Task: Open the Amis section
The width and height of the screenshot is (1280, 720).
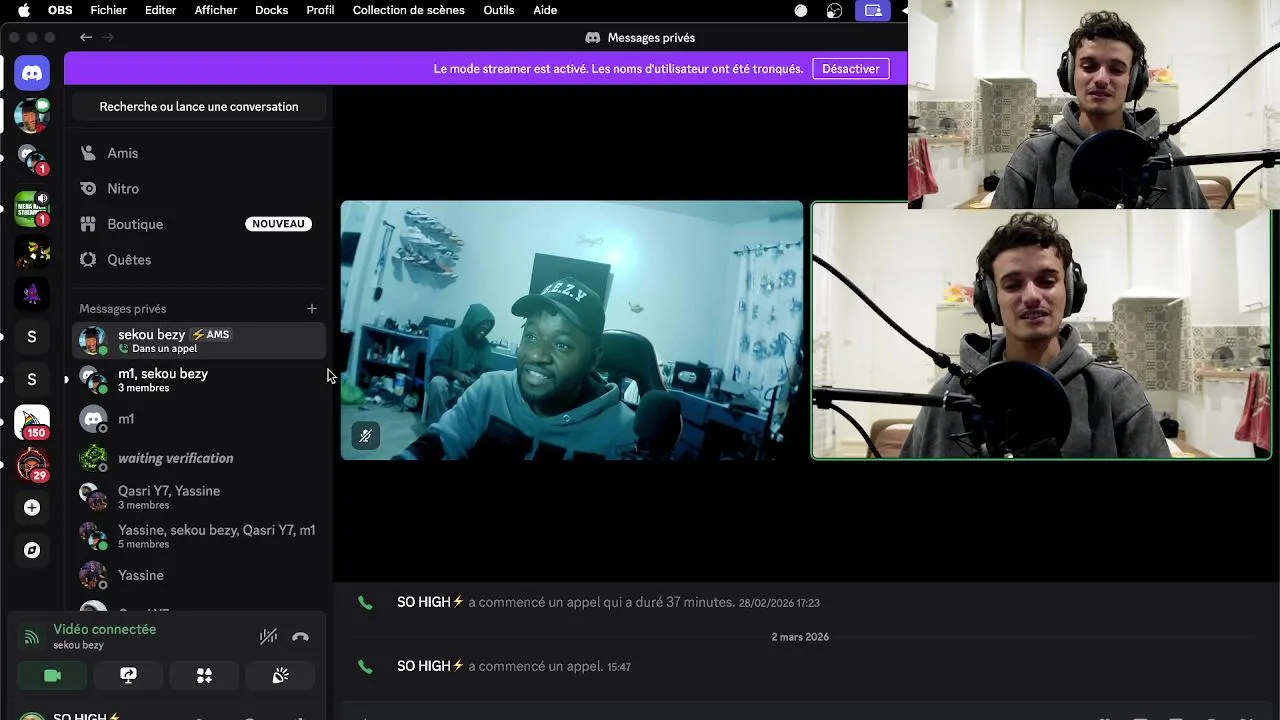Action: pos(199,153)
